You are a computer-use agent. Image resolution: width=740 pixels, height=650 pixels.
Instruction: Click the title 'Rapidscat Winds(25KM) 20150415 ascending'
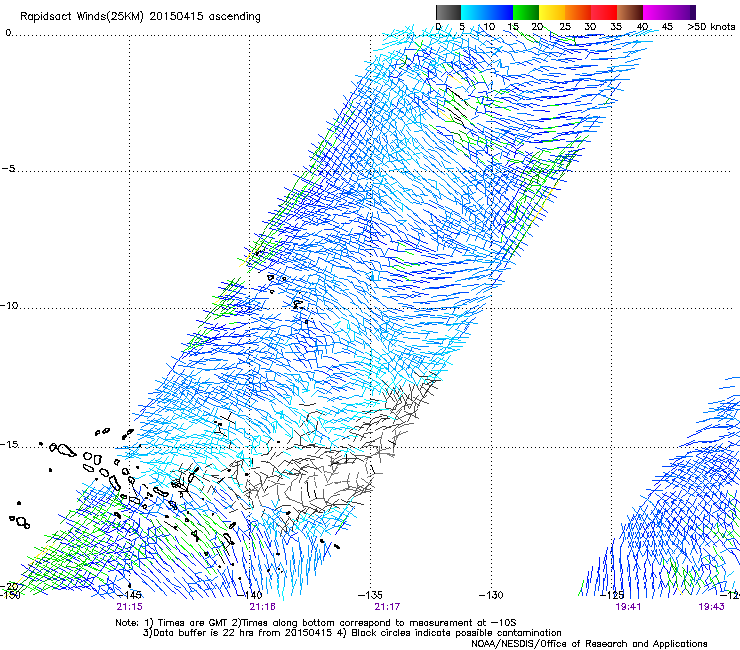(140, 16)
